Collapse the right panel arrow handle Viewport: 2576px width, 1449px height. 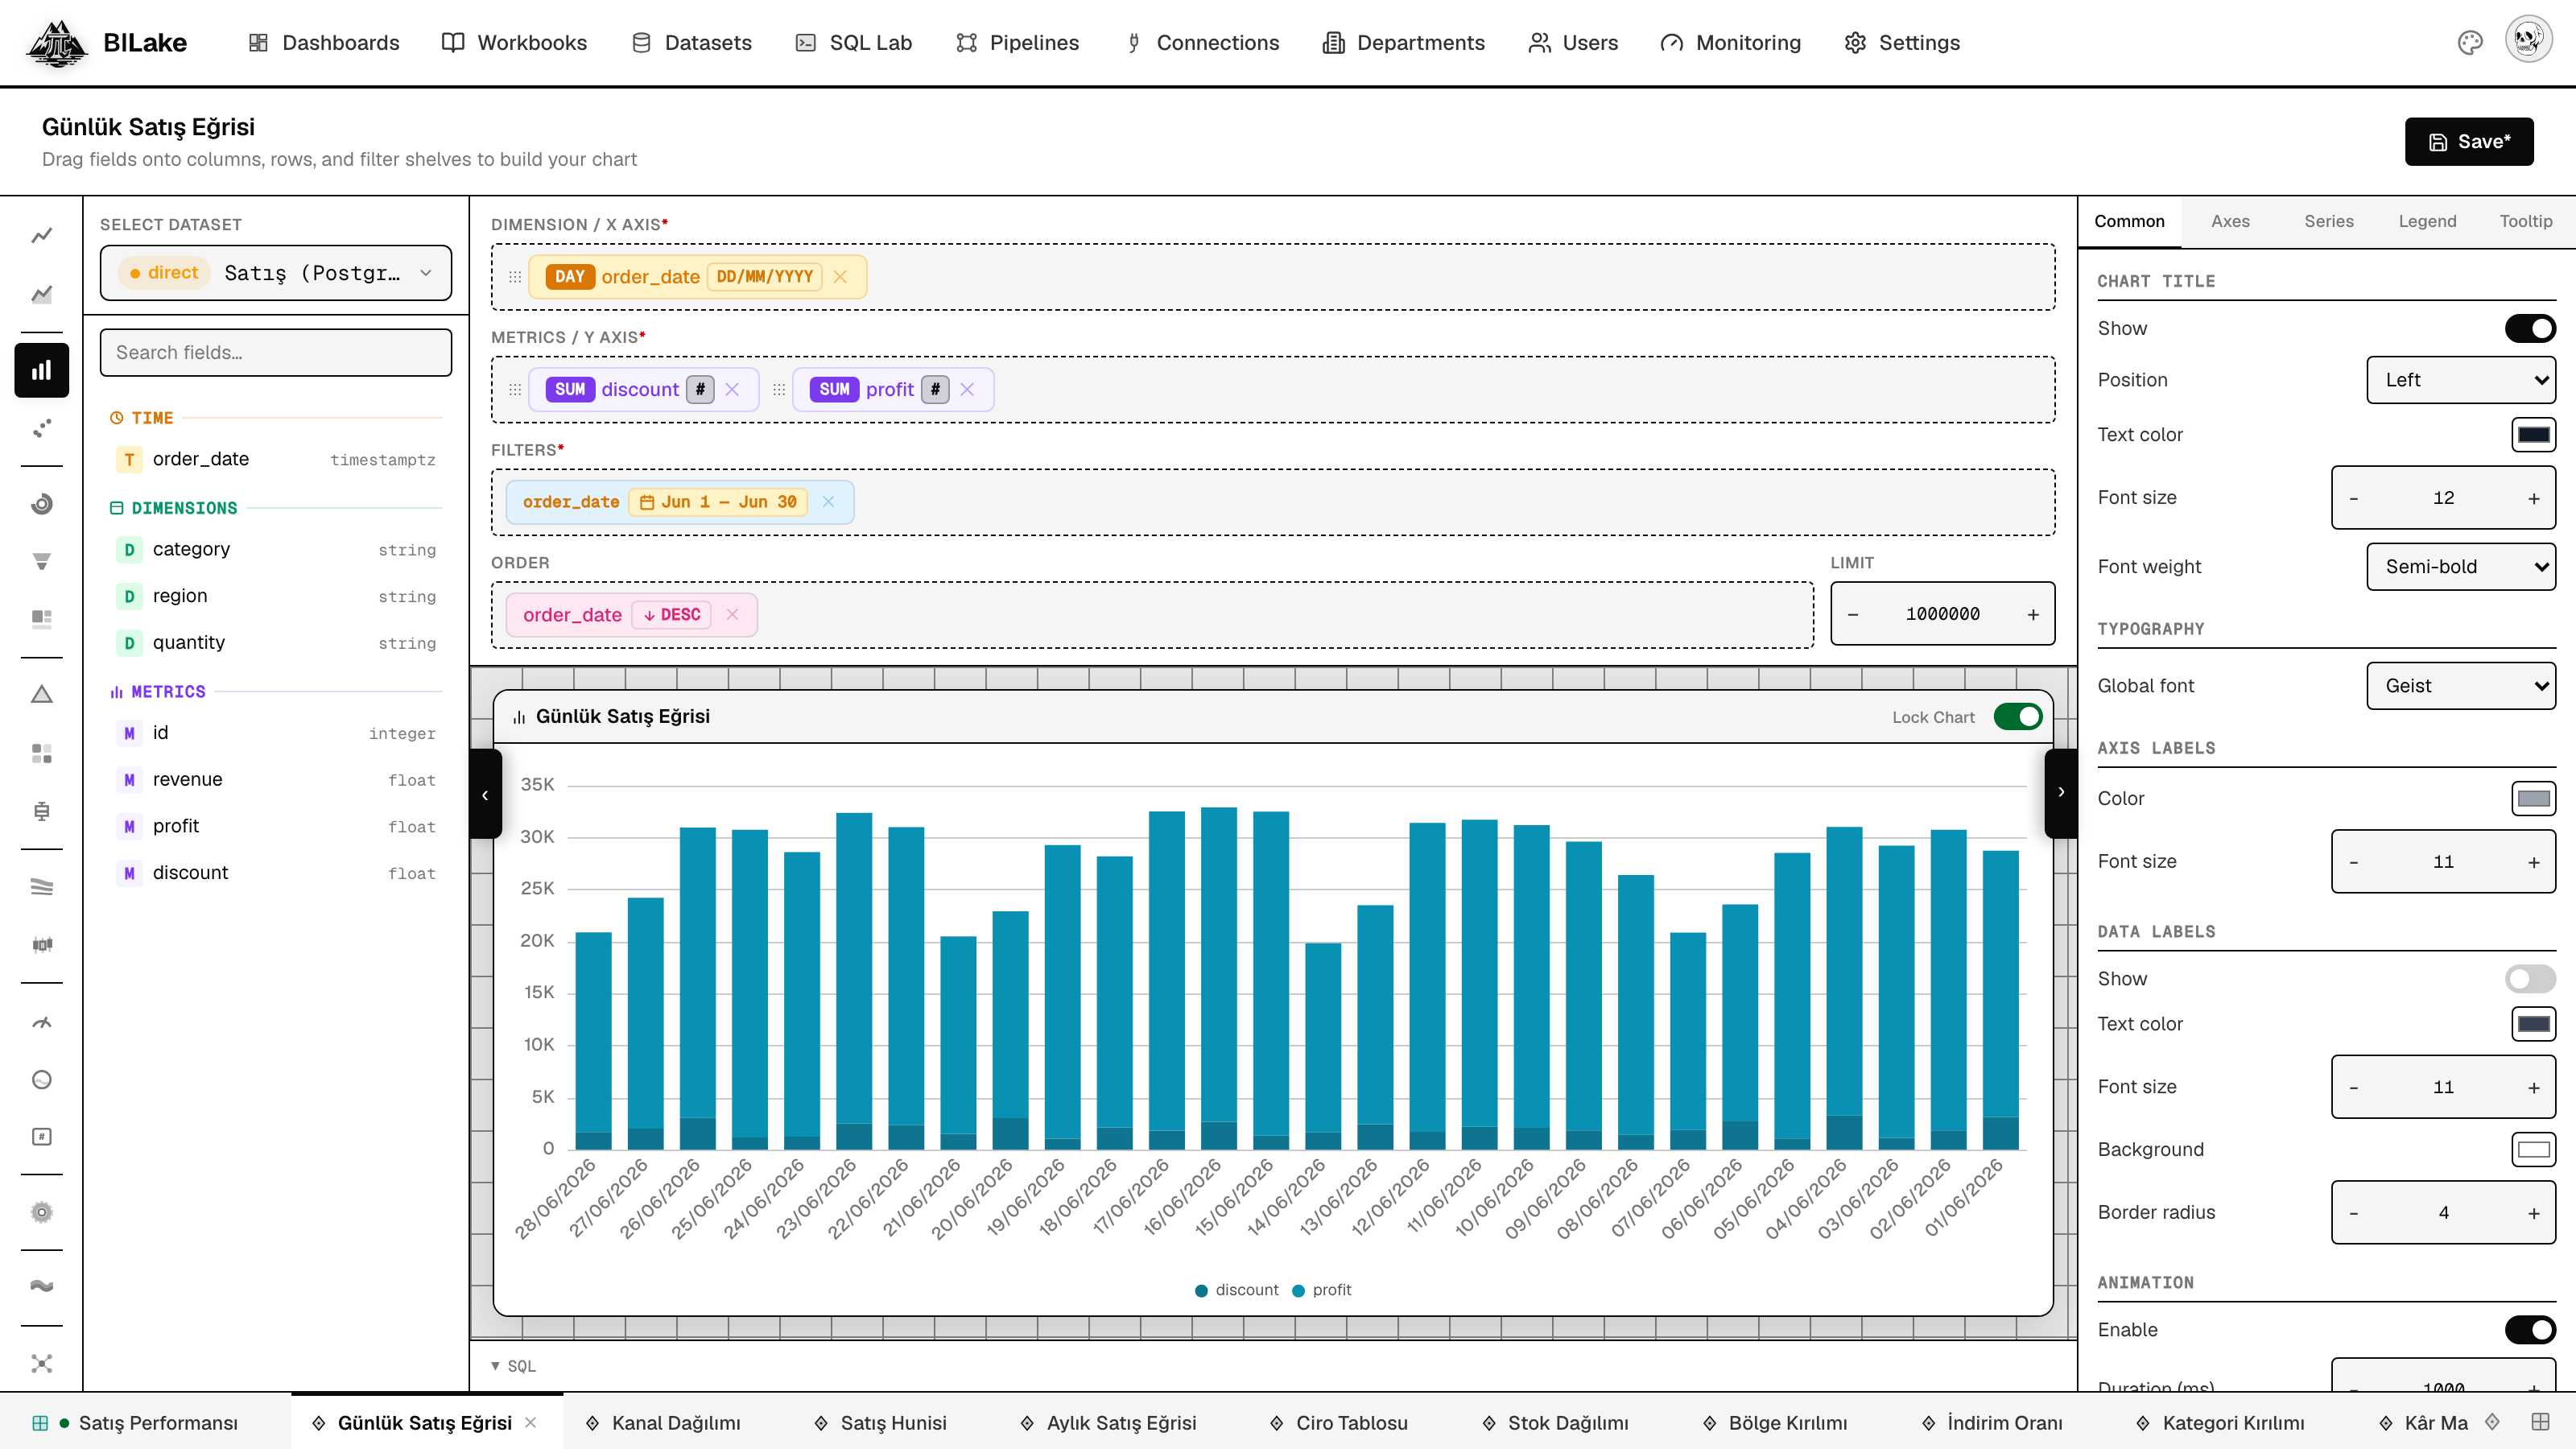click(2061, 792)
